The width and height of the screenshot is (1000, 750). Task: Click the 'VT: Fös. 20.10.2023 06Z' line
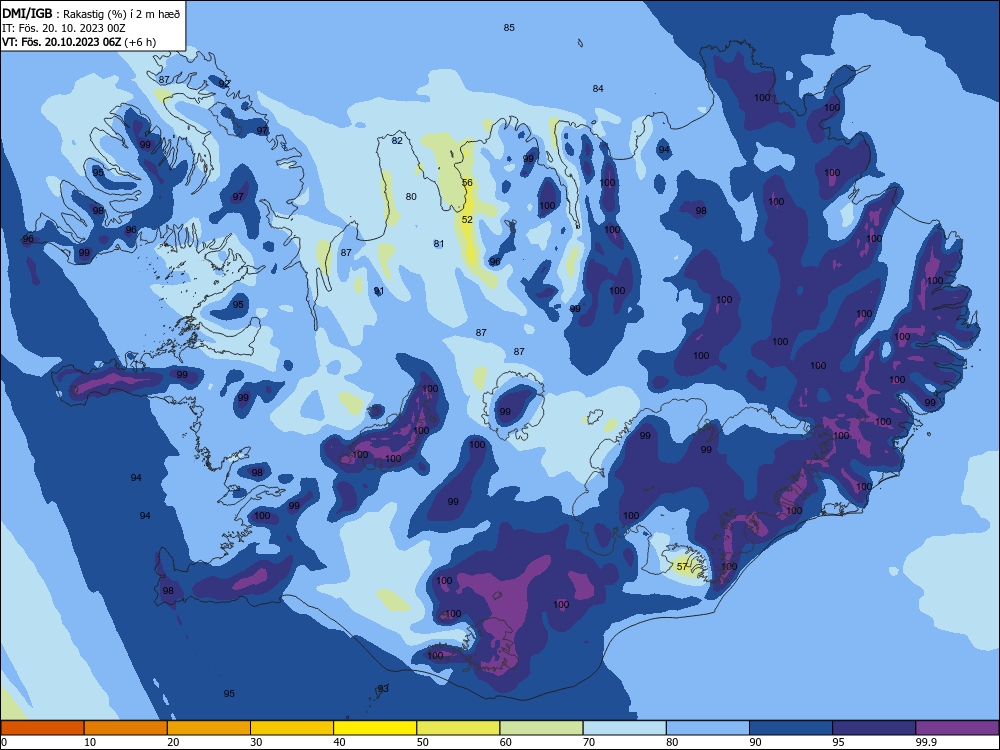point(61,42)
